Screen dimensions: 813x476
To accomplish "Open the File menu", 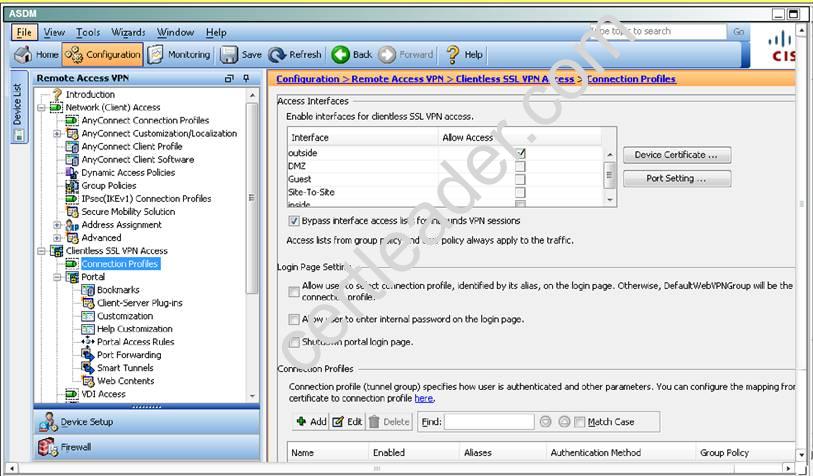I will pos(24,33).
